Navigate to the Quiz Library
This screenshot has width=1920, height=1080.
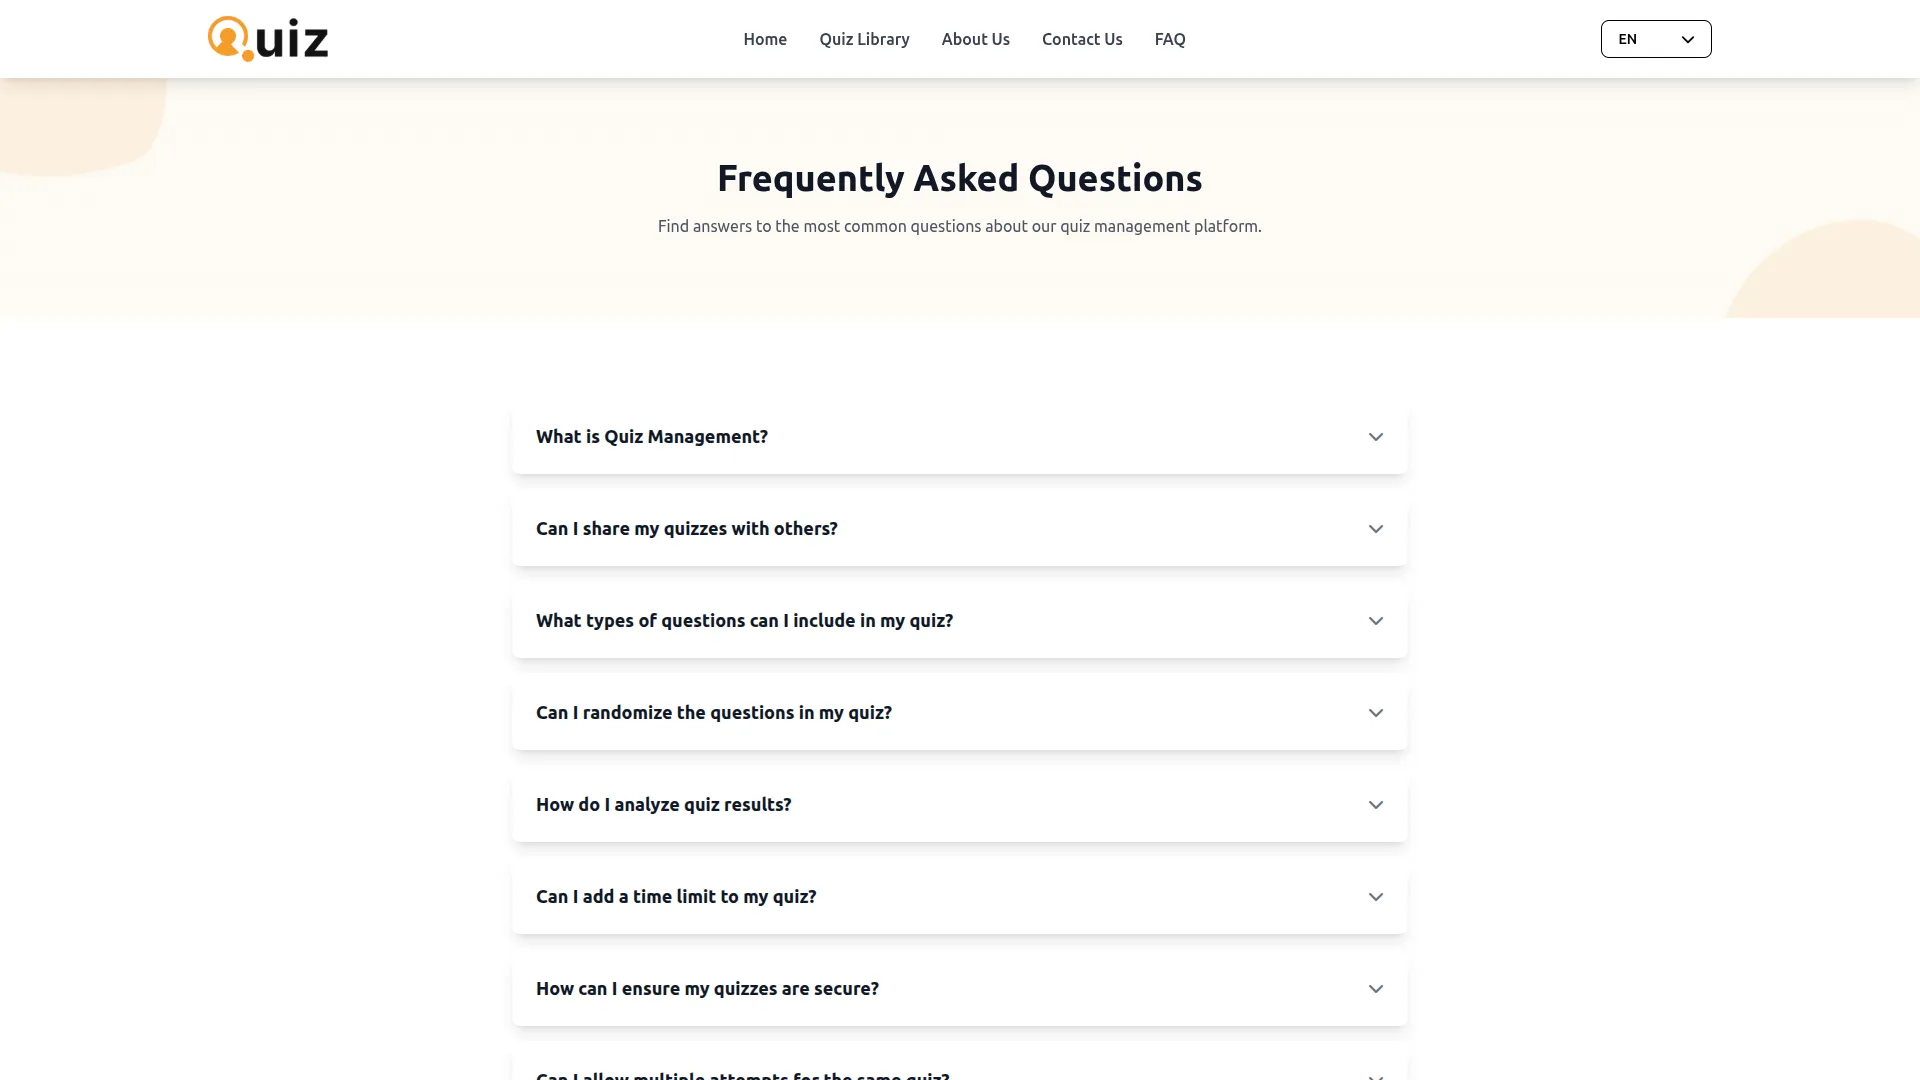(864, 39)
